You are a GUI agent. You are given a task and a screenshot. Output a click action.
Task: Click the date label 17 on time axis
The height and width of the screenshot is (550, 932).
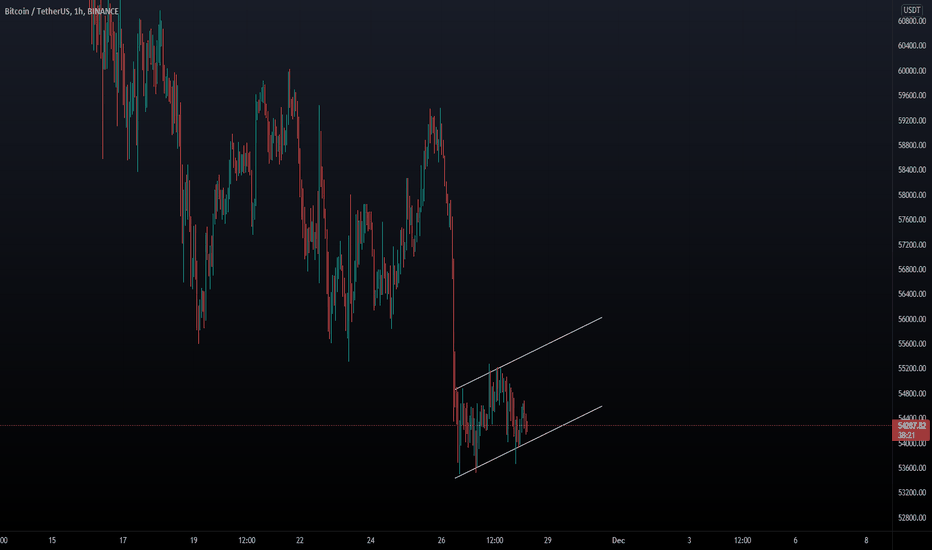pyautogui.click(x=123, y=540)
